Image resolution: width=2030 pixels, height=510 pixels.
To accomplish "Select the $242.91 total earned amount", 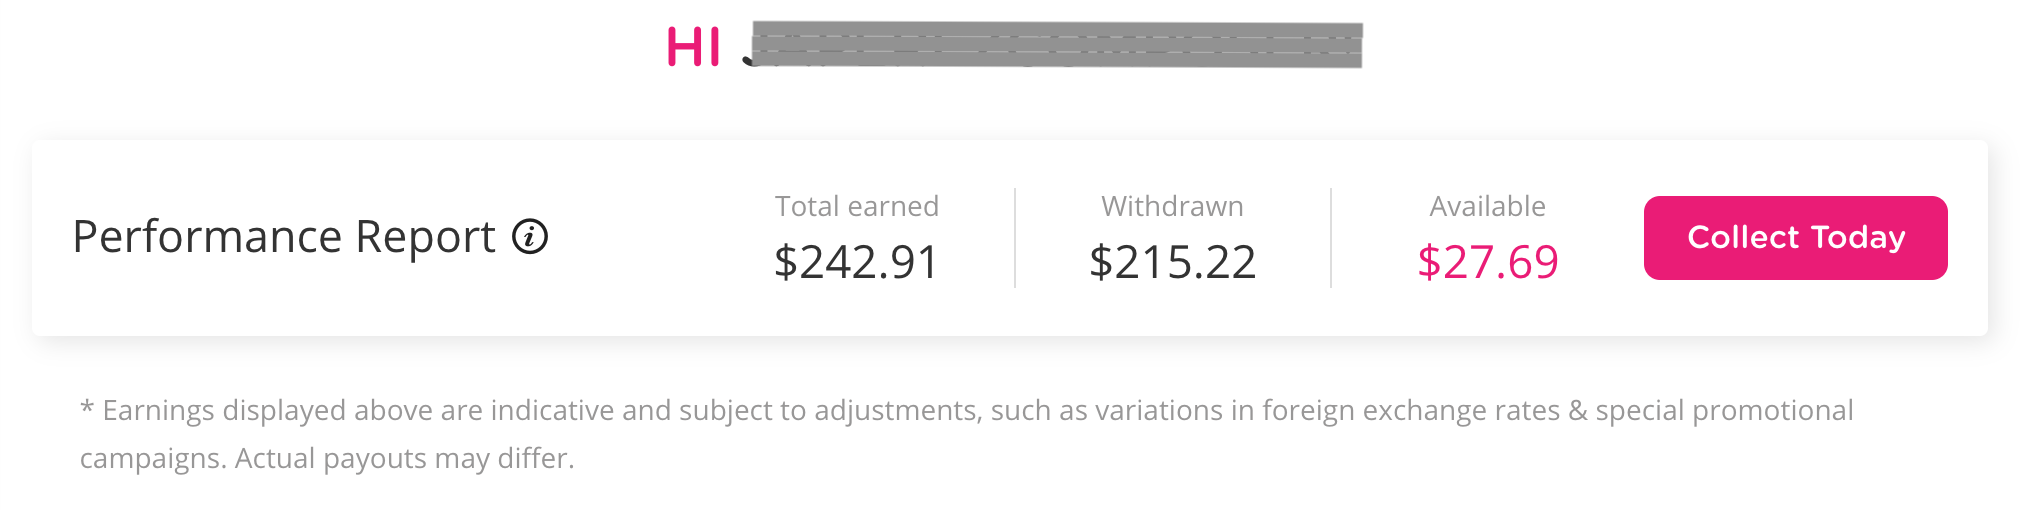I will 857,262.
